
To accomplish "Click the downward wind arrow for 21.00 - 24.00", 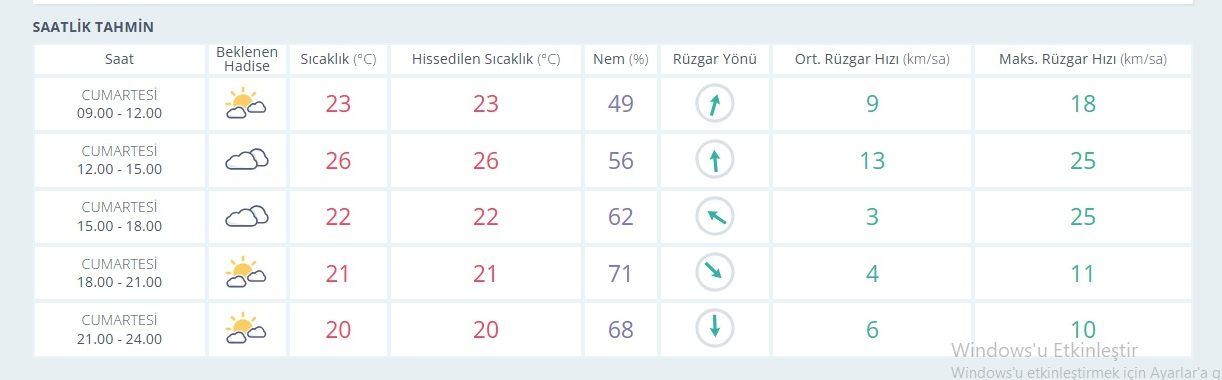I will tap(715, 328).
